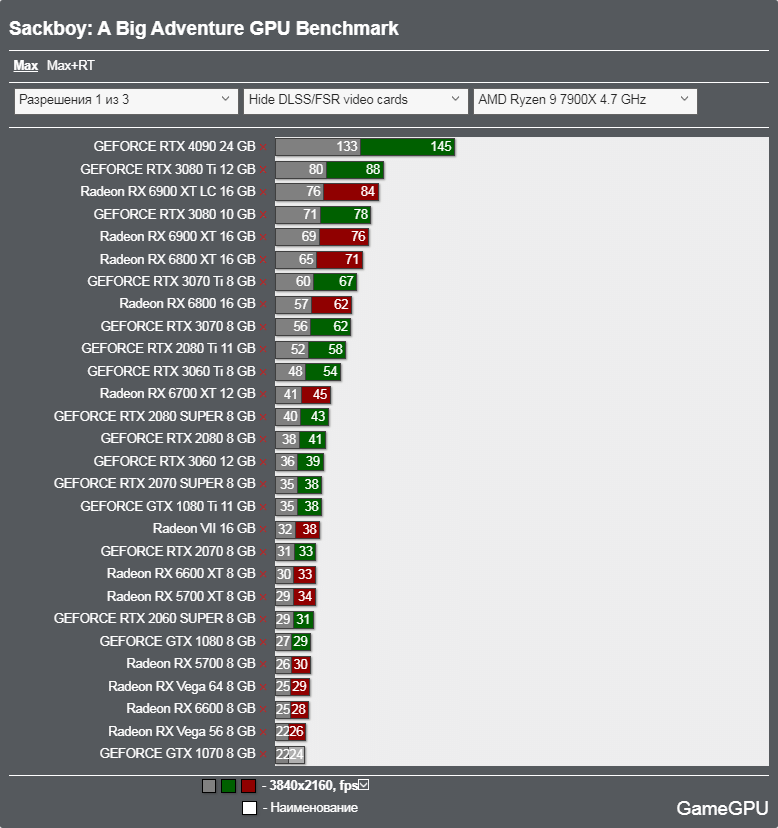Click the RTX 3080 10 GB green bar showing 78
Screen dimensions: 778x828
(x=346, y=214)
